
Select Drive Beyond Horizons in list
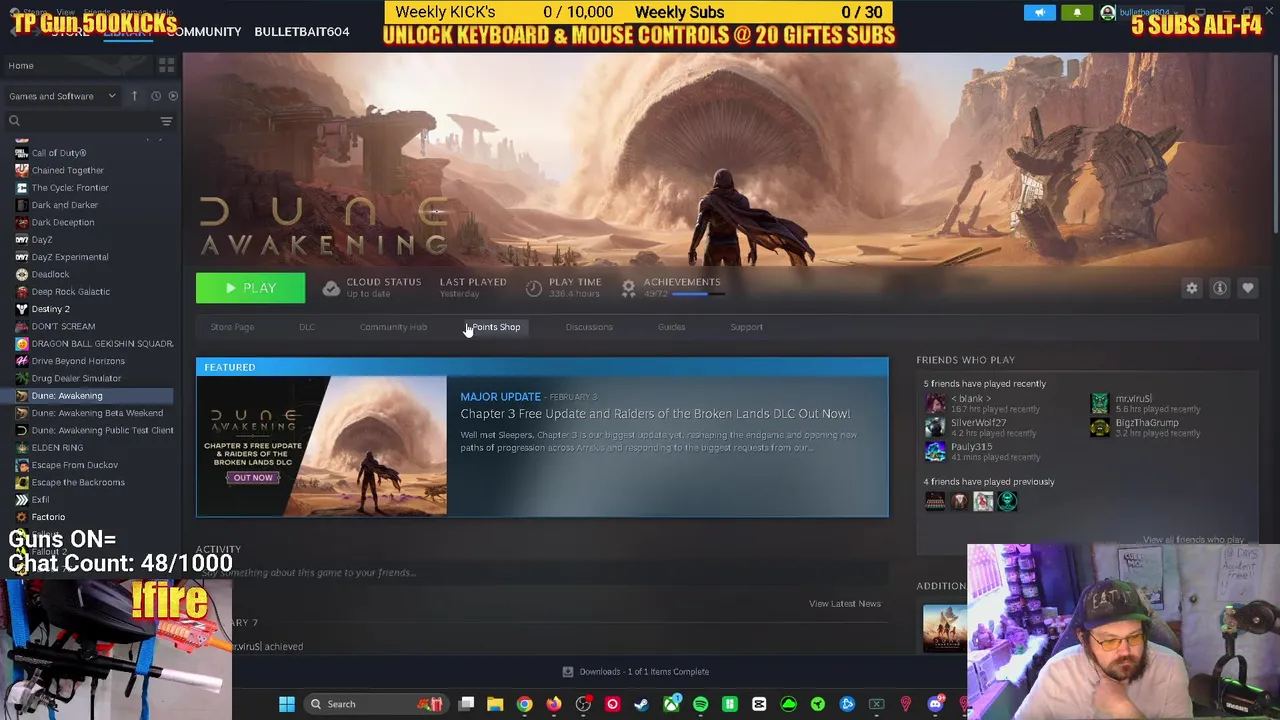[78, 361]
